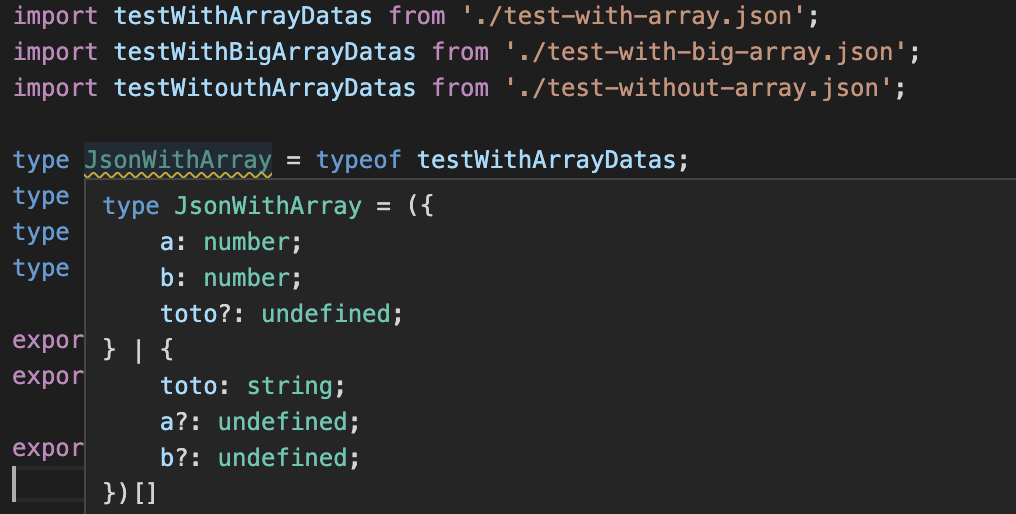Click 'b: number;' line in tooltip
Screen dimensions: 1016x514
[x=231, y=279]
